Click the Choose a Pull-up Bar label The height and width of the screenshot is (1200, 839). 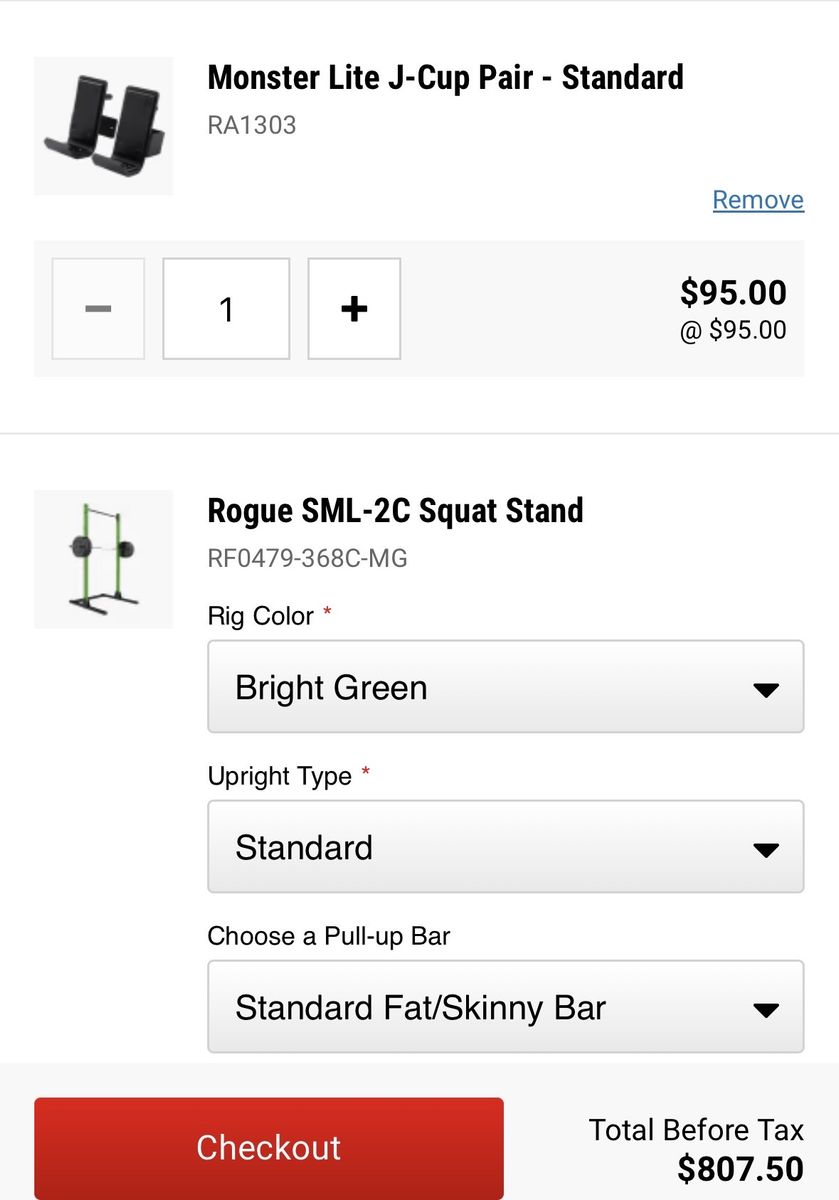coord(329,937)
